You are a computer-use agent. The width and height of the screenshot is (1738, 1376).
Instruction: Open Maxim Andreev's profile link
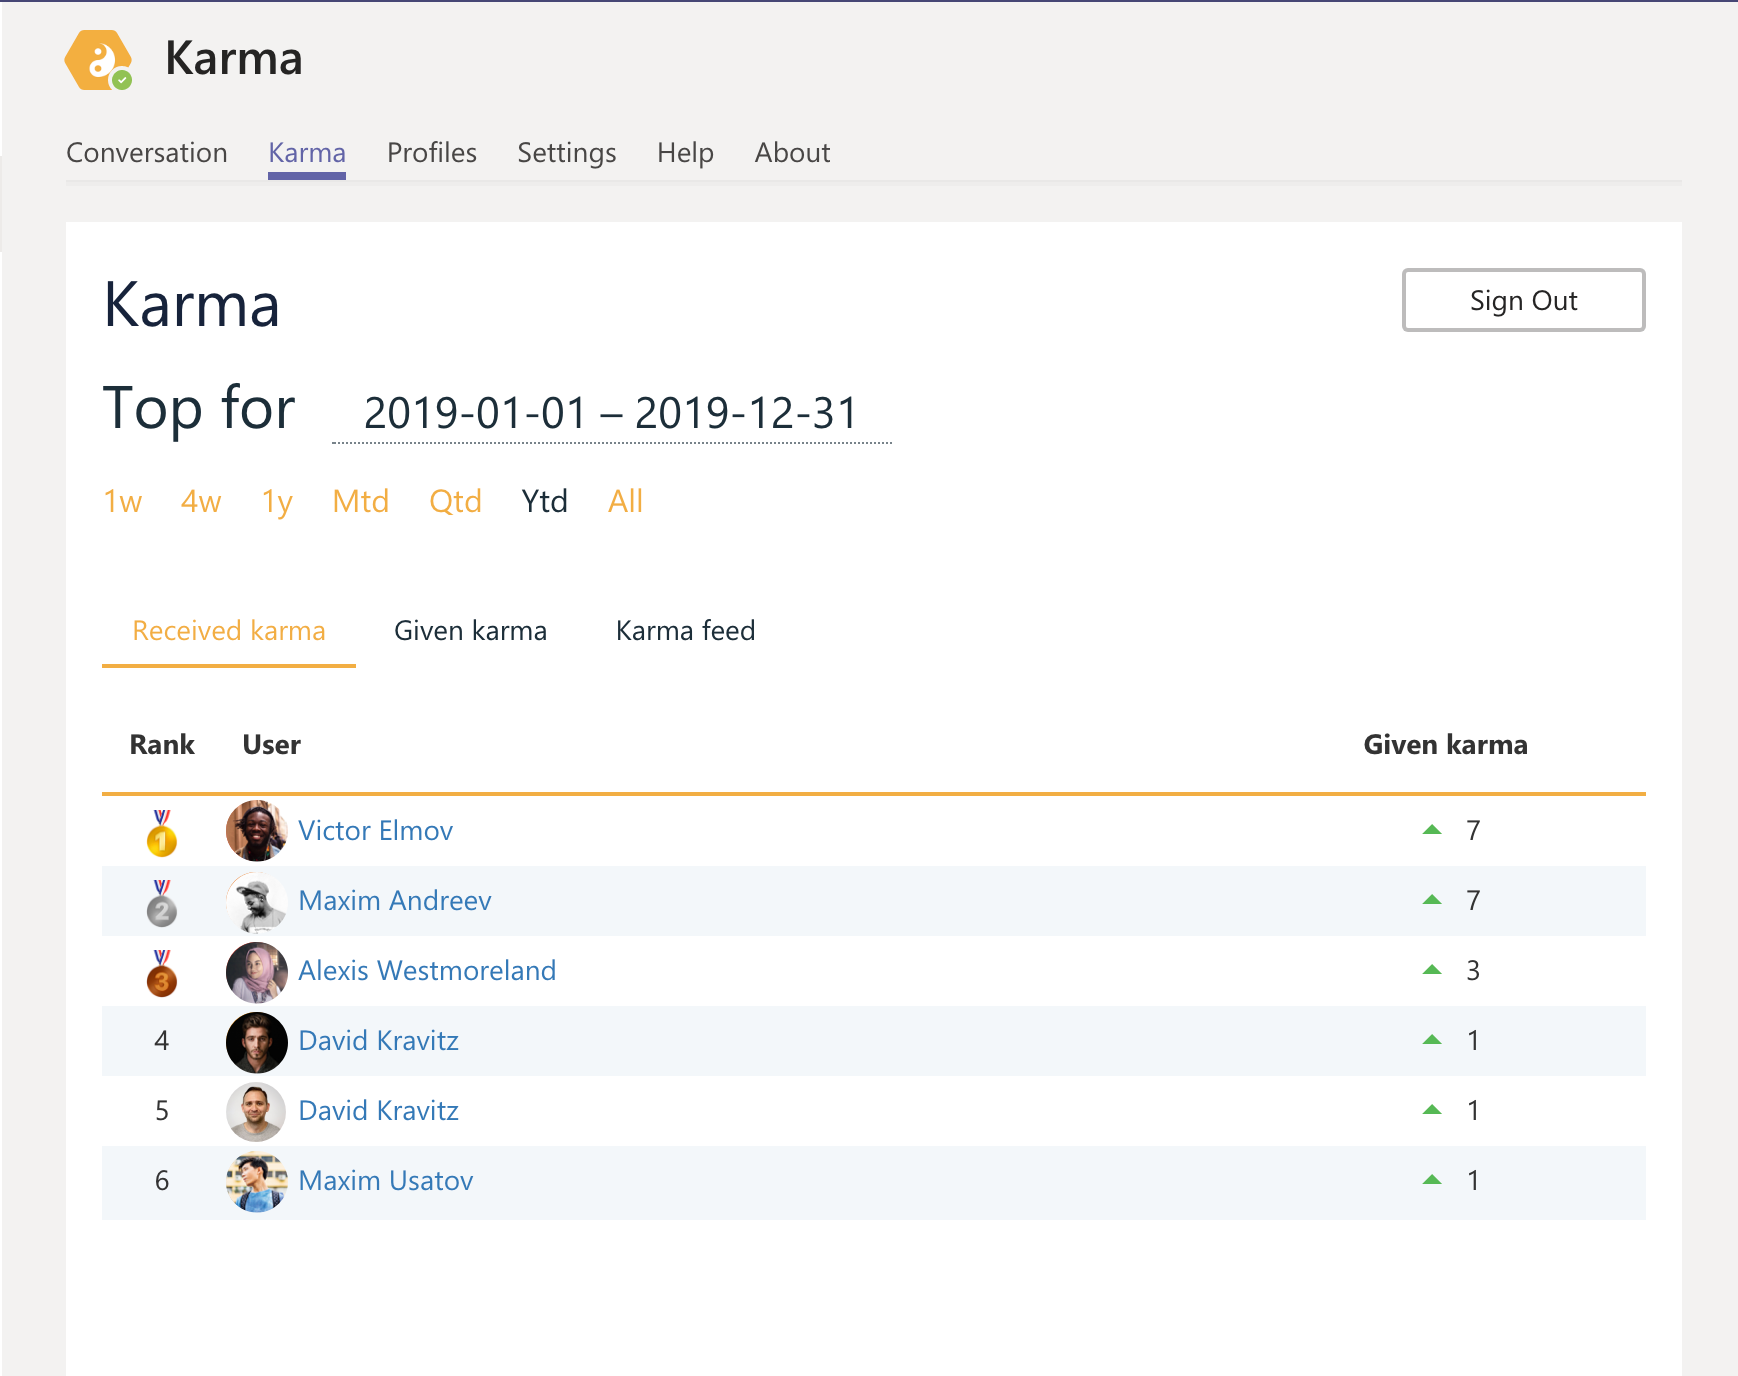click(395, 901)
